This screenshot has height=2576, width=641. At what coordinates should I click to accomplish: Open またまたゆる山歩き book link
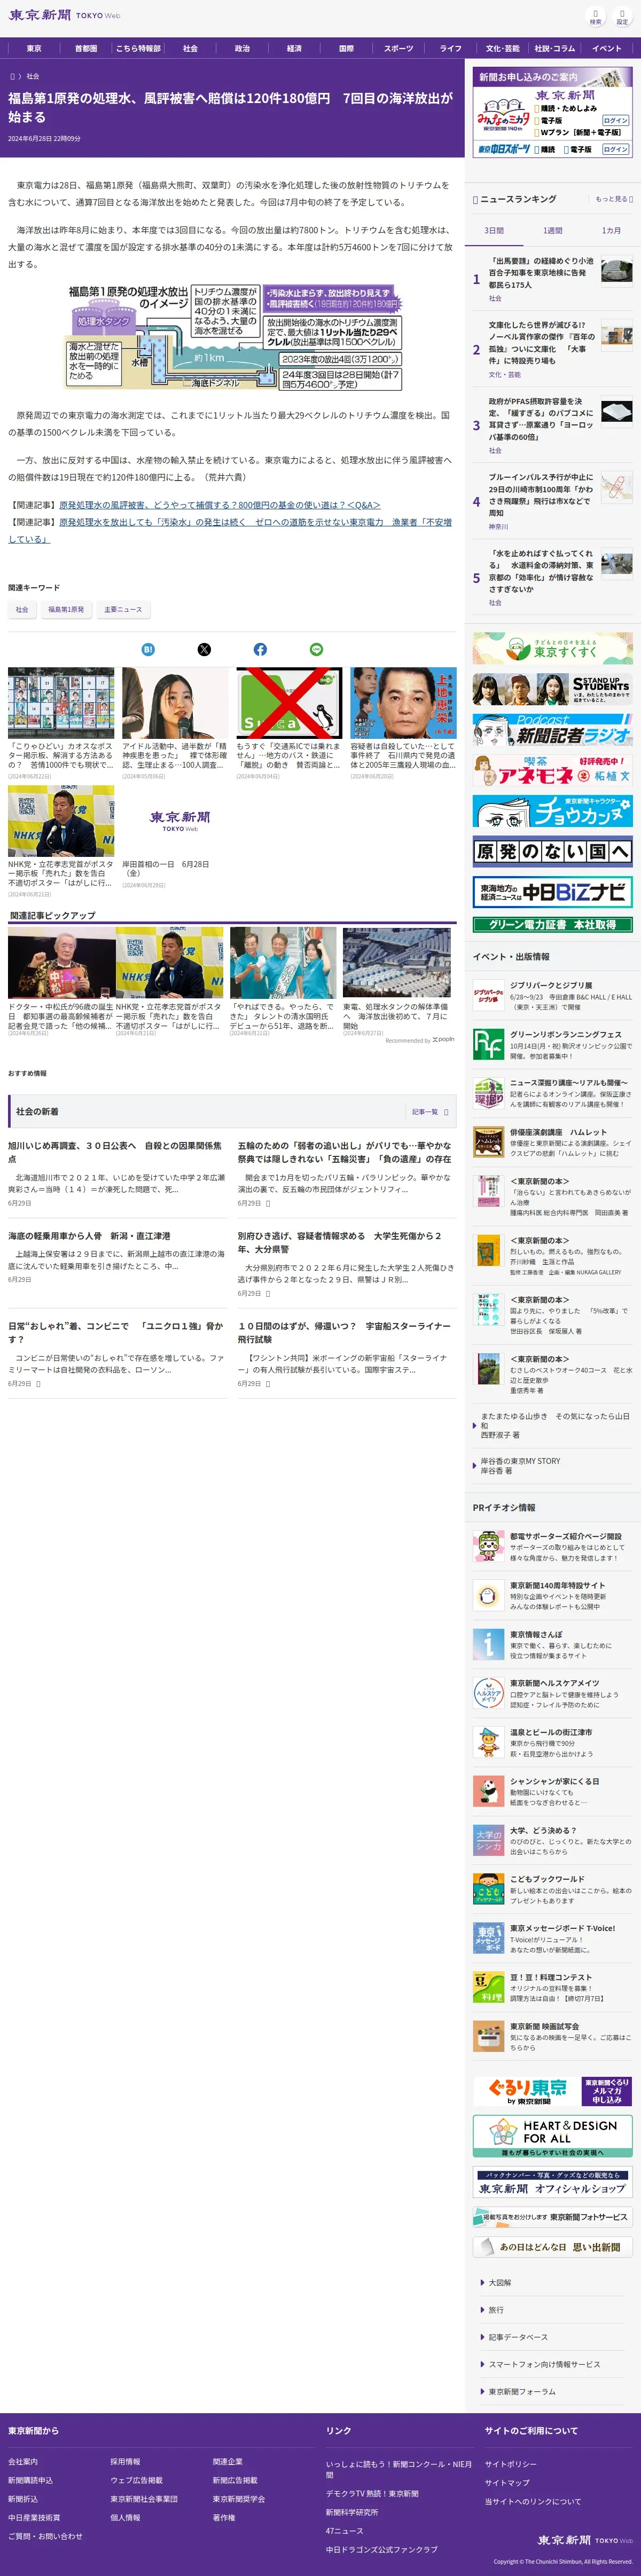point(554,1425)
